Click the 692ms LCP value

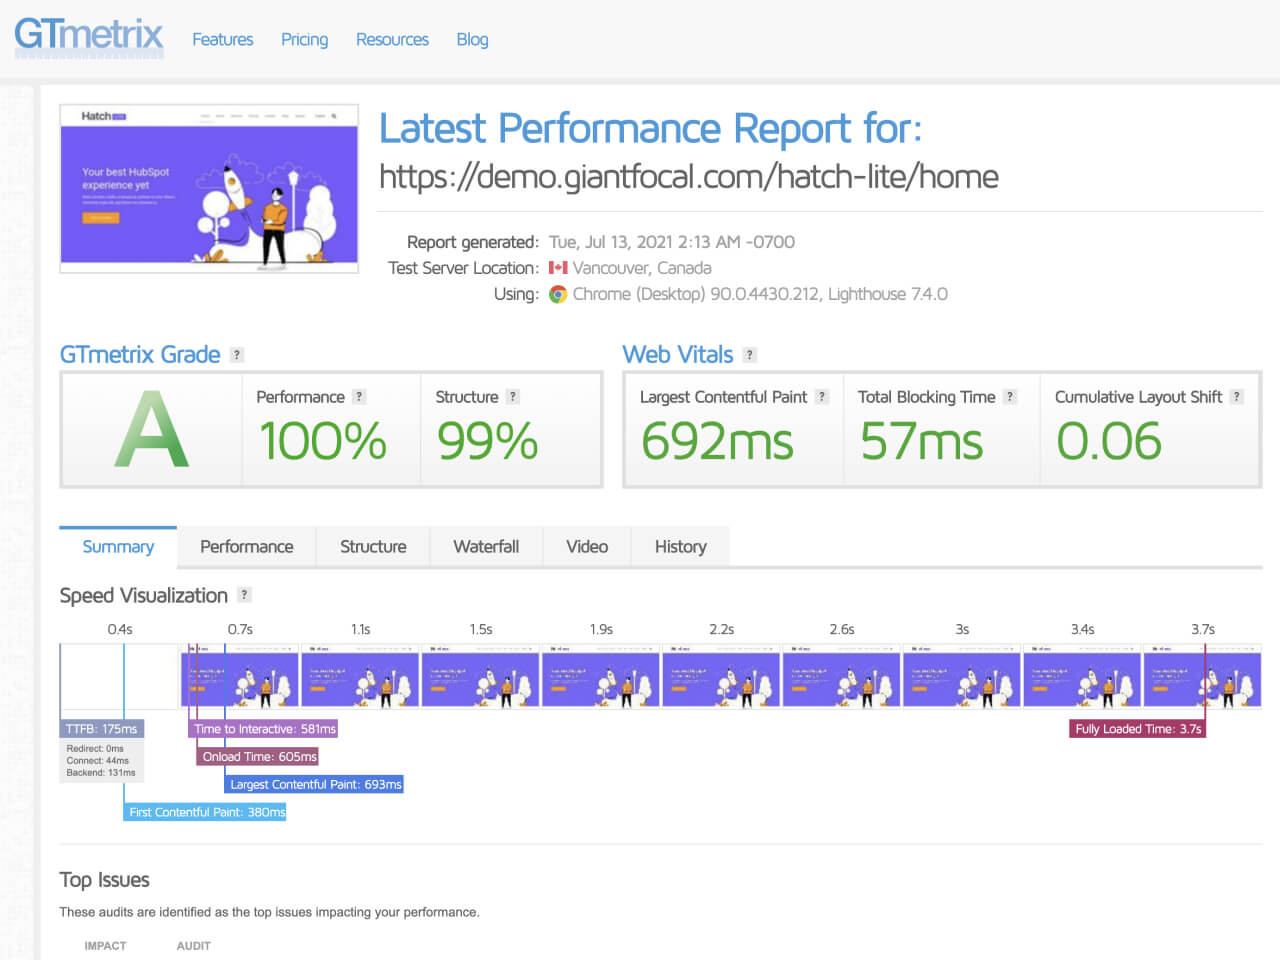tap(717, 441)
